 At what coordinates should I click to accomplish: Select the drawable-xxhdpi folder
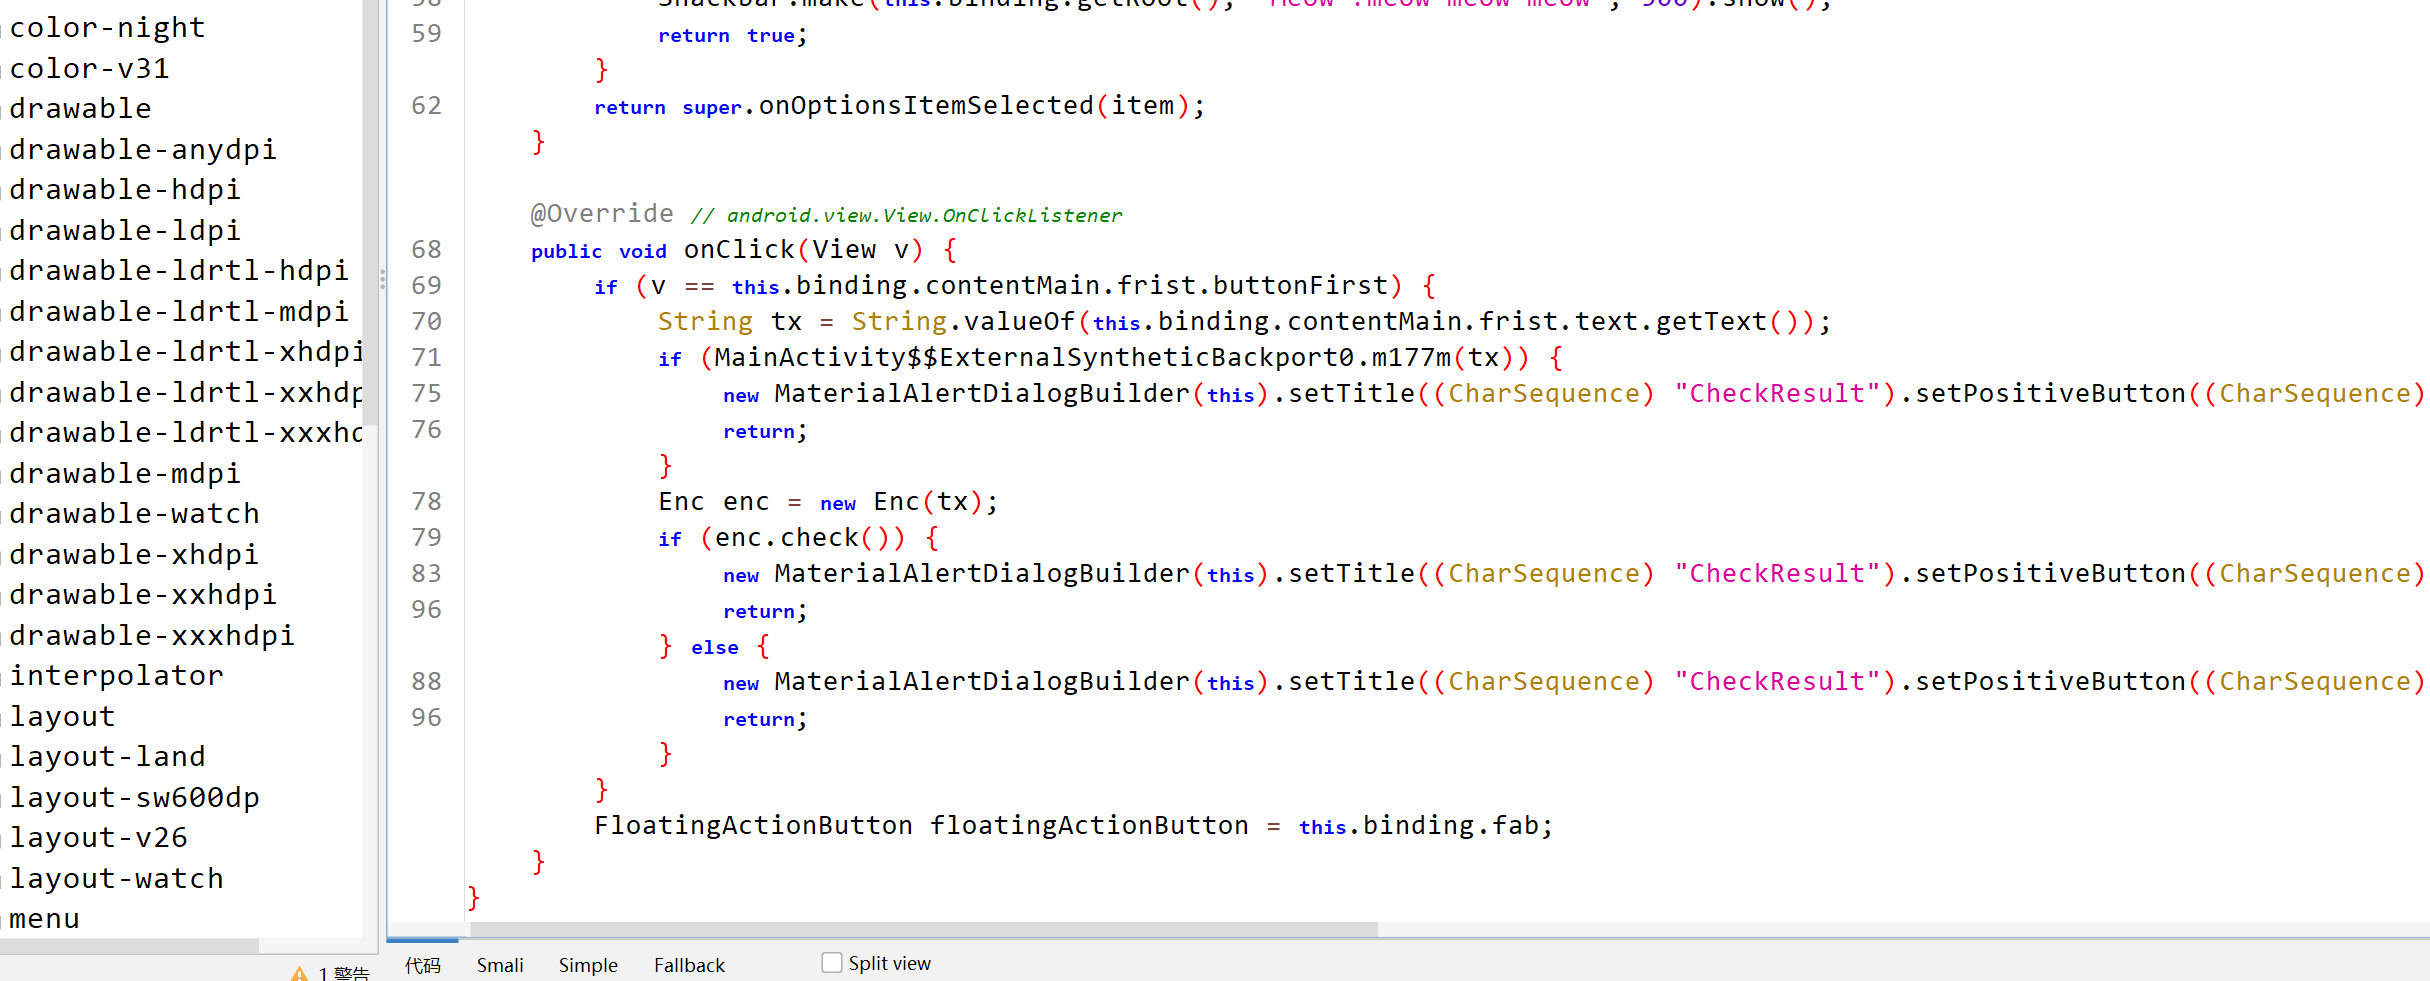pos(143,594)
